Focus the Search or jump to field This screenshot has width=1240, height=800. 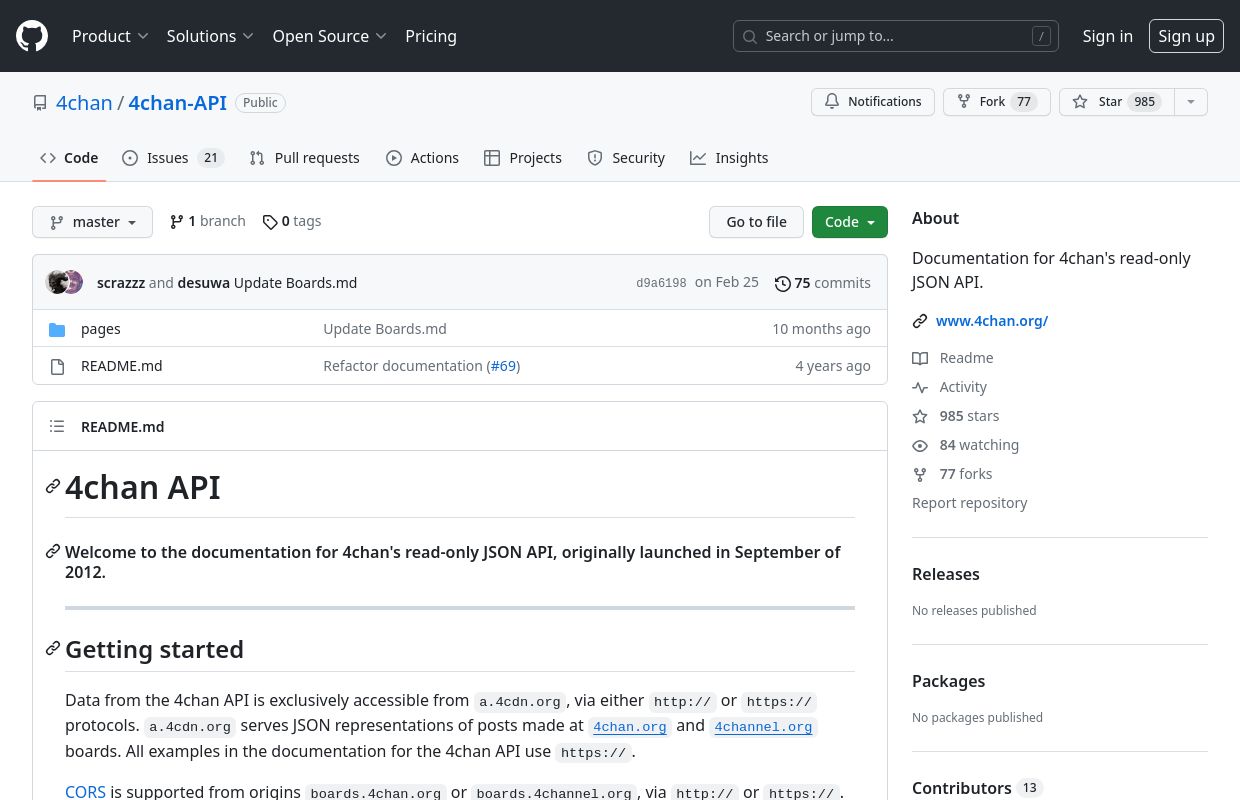[896, 36]
